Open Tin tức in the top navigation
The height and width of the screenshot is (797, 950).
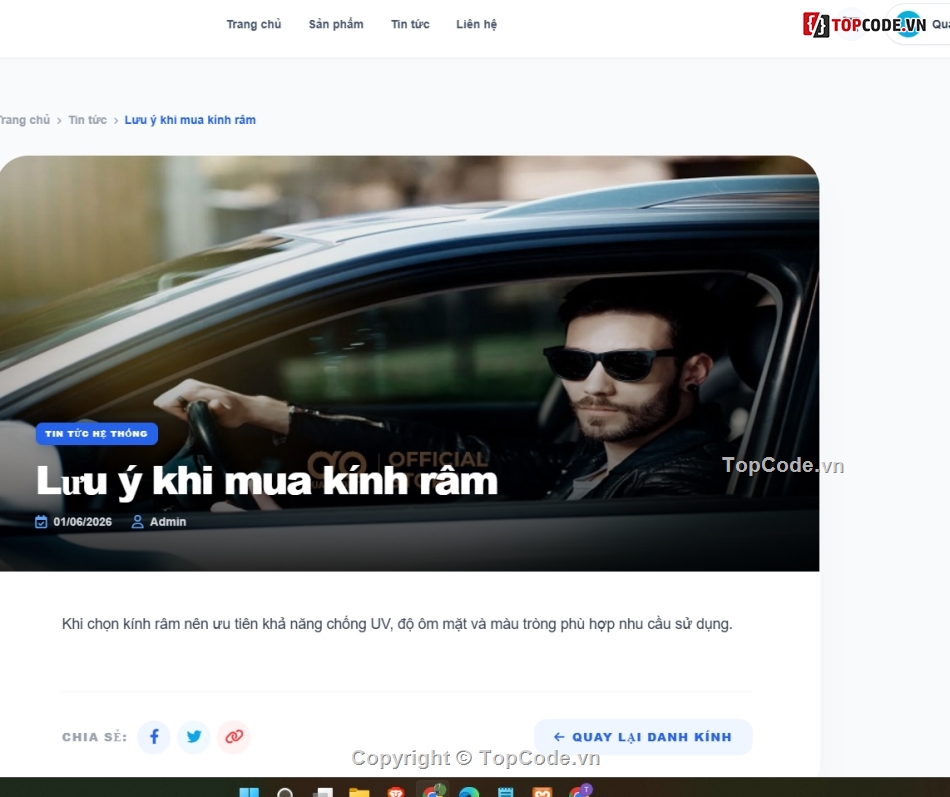(x=410, y=24)
